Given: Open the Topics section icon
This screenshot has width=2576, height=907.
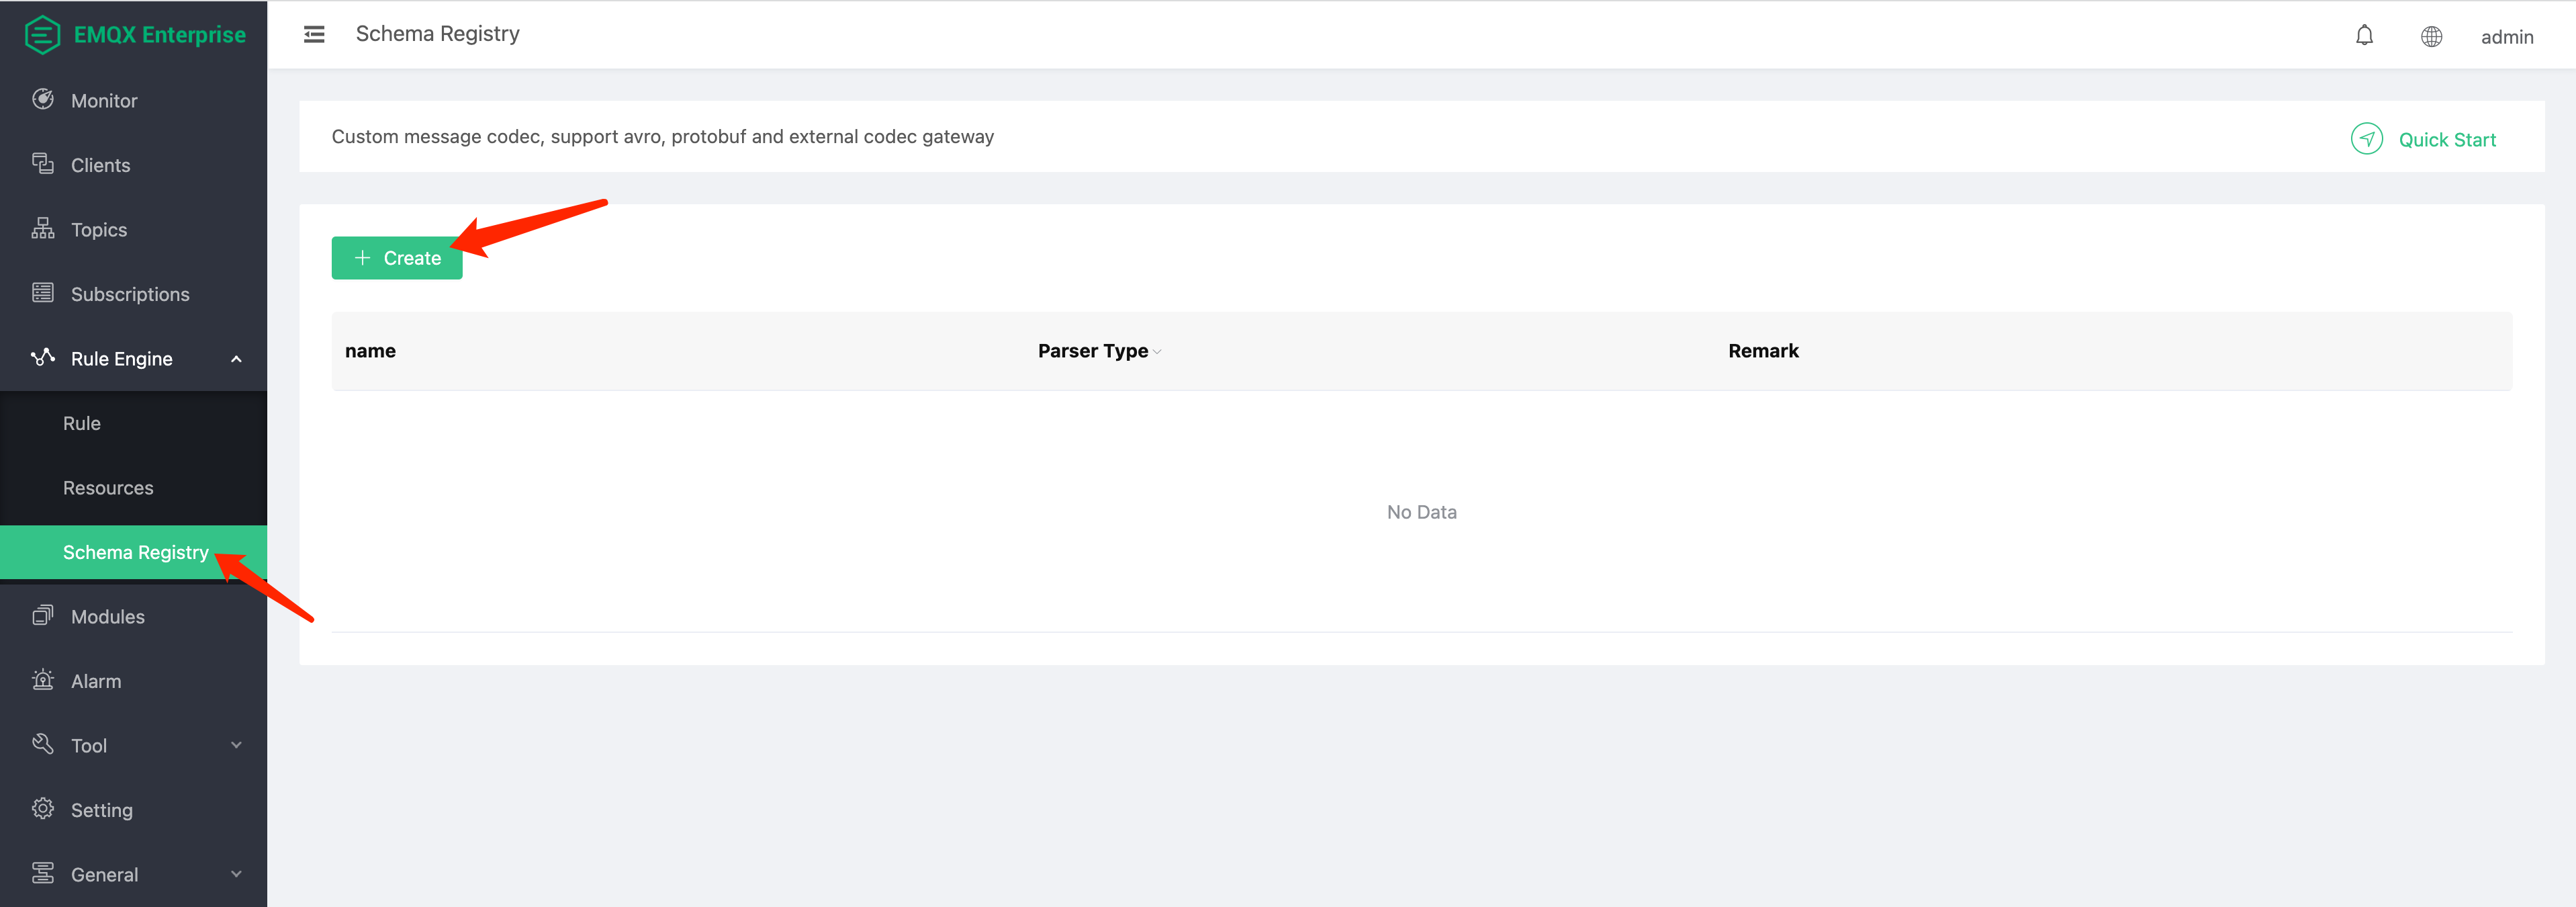Looking at the screenshot, I should pyautogui.click(x=42, y=229).
